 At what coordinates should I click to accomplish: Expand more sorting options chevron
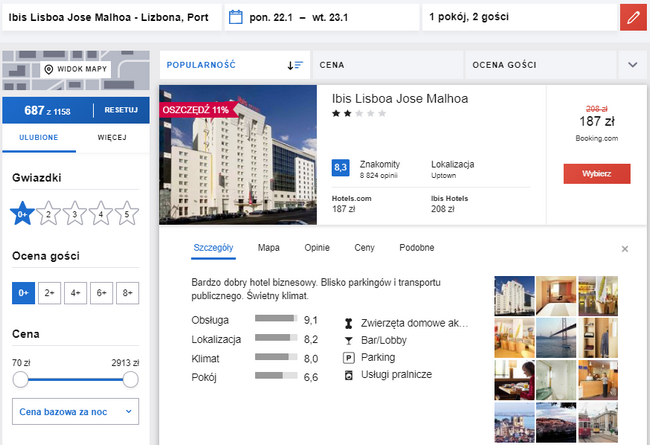click(633, 65)
